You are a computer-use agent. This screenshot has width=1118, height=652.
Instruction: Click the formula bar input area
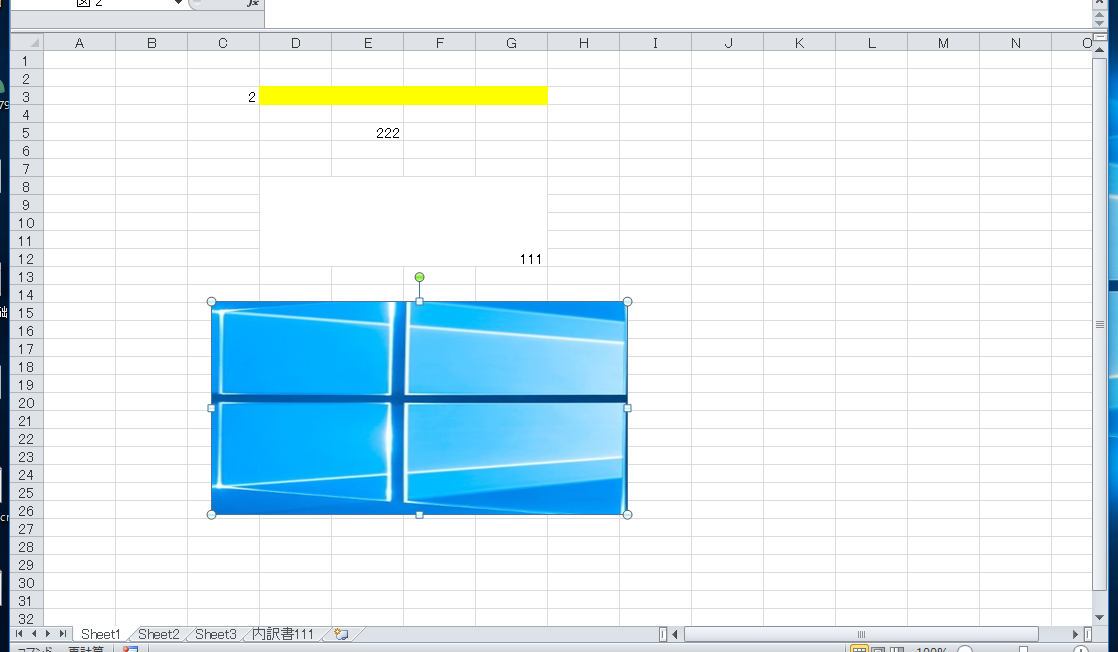[677, 13]
